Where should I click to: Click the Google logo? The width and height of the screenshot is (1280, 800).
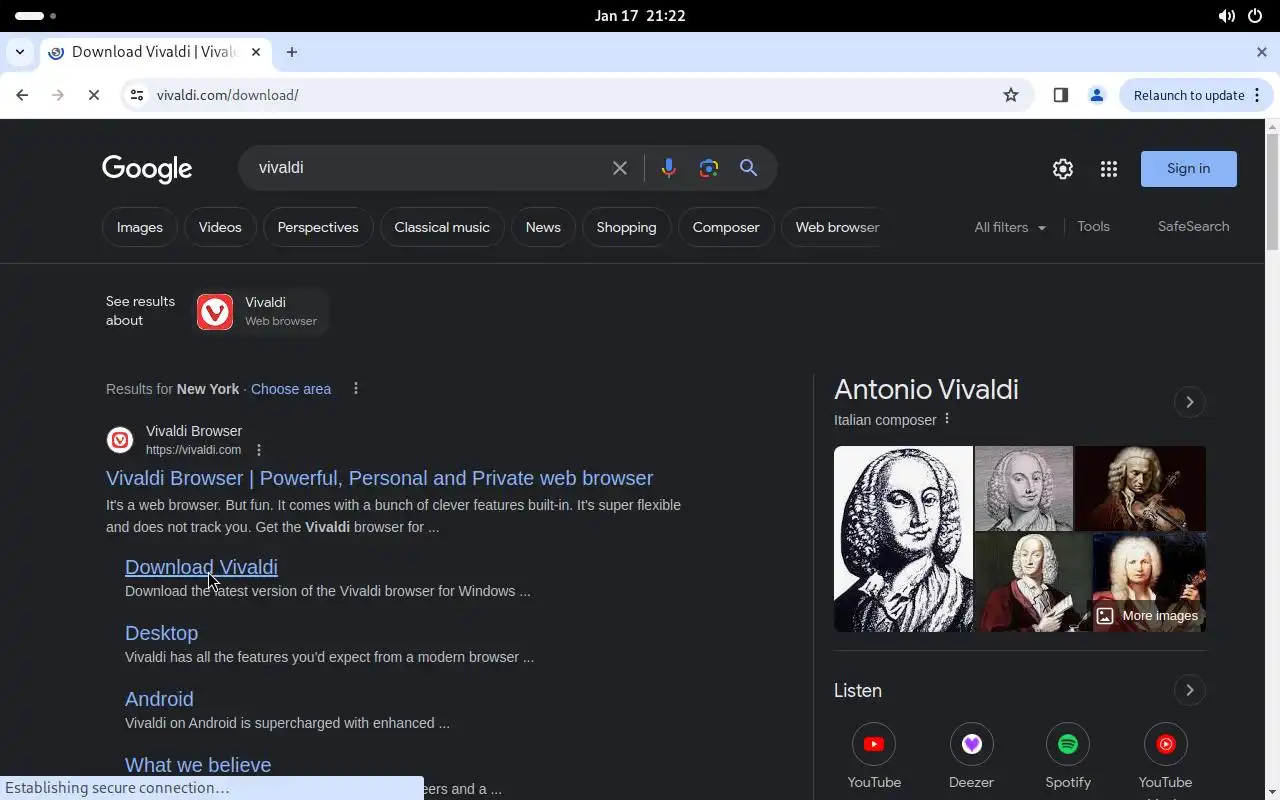(147, 169)
